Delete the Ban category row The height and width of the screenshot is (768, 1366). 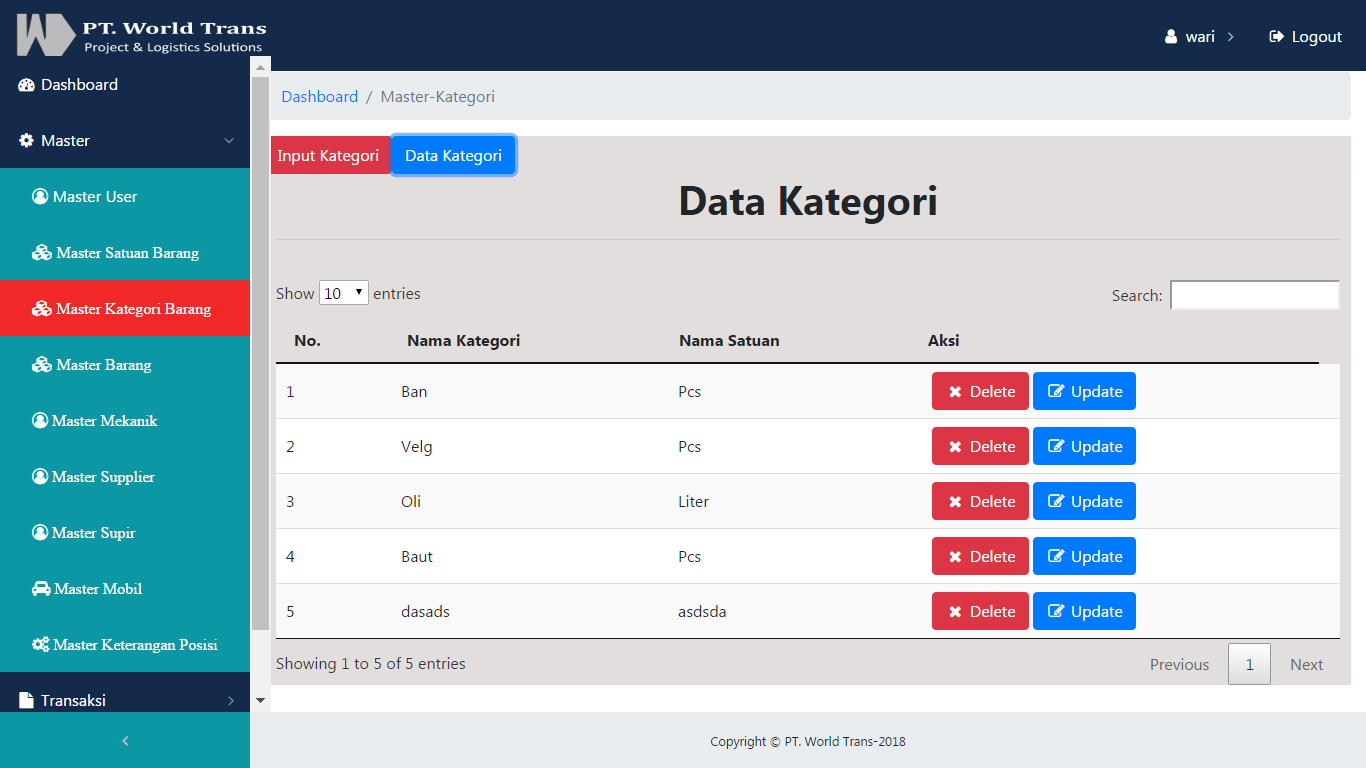point(980,392)
